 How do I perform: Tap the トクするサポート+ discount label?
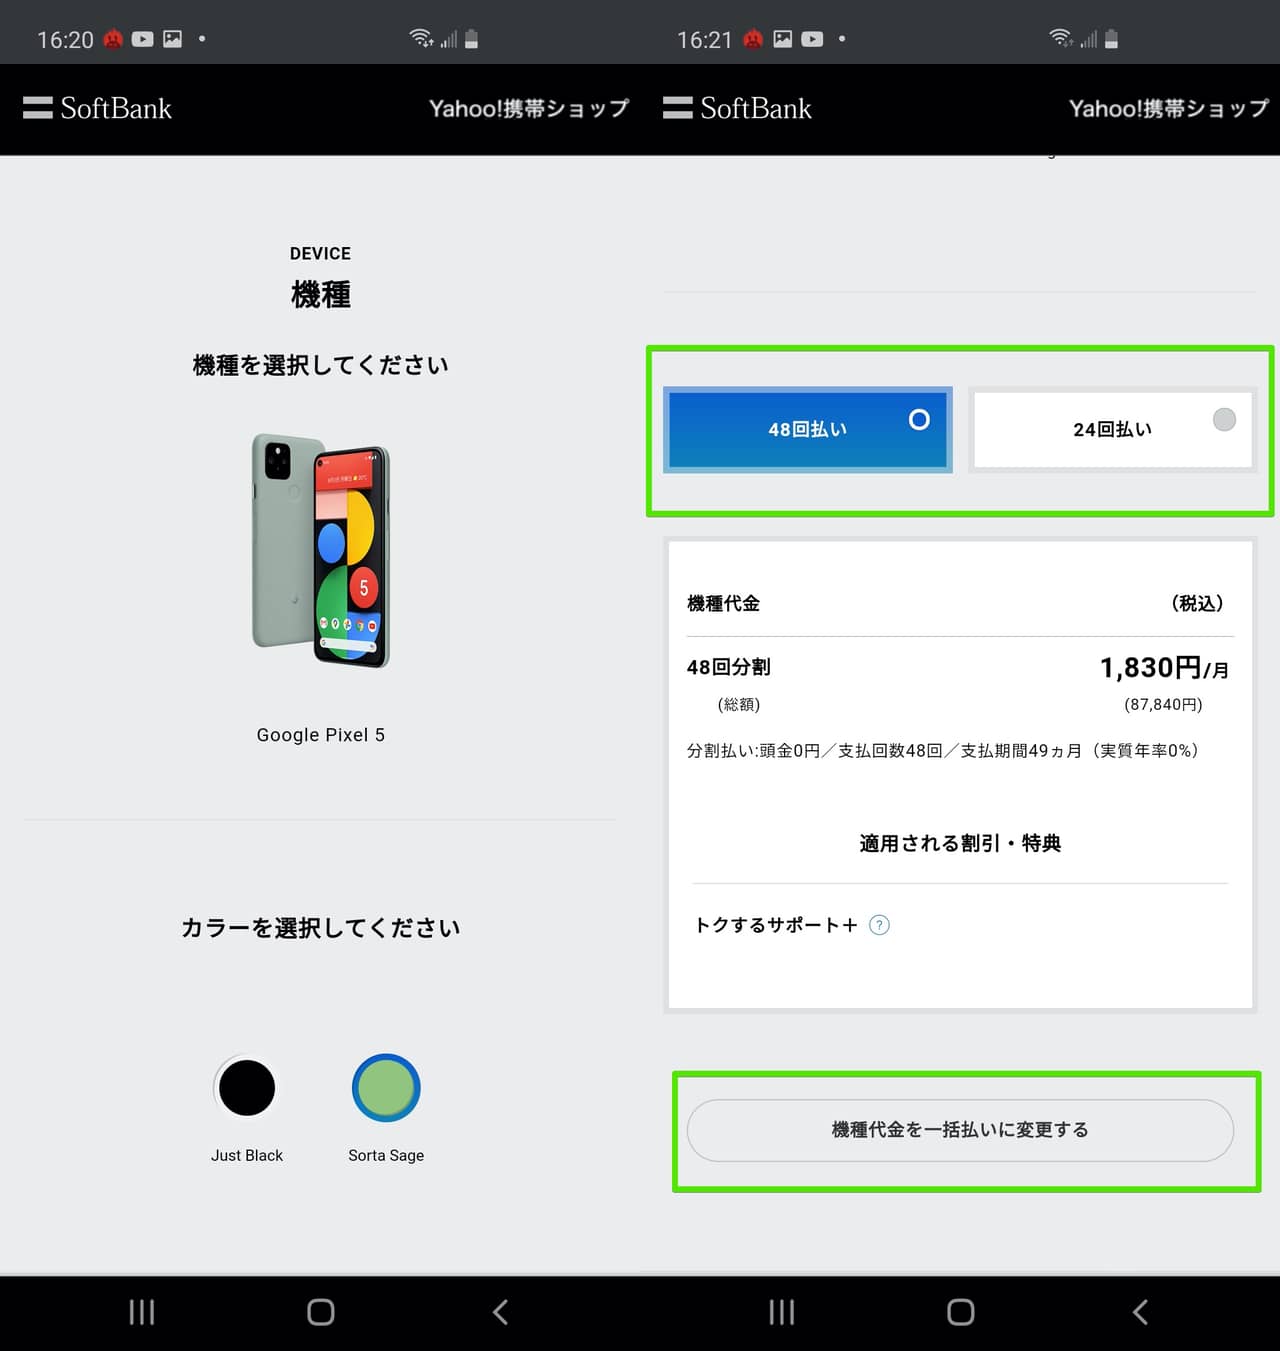pyautogui.click(x=776, y=925)
